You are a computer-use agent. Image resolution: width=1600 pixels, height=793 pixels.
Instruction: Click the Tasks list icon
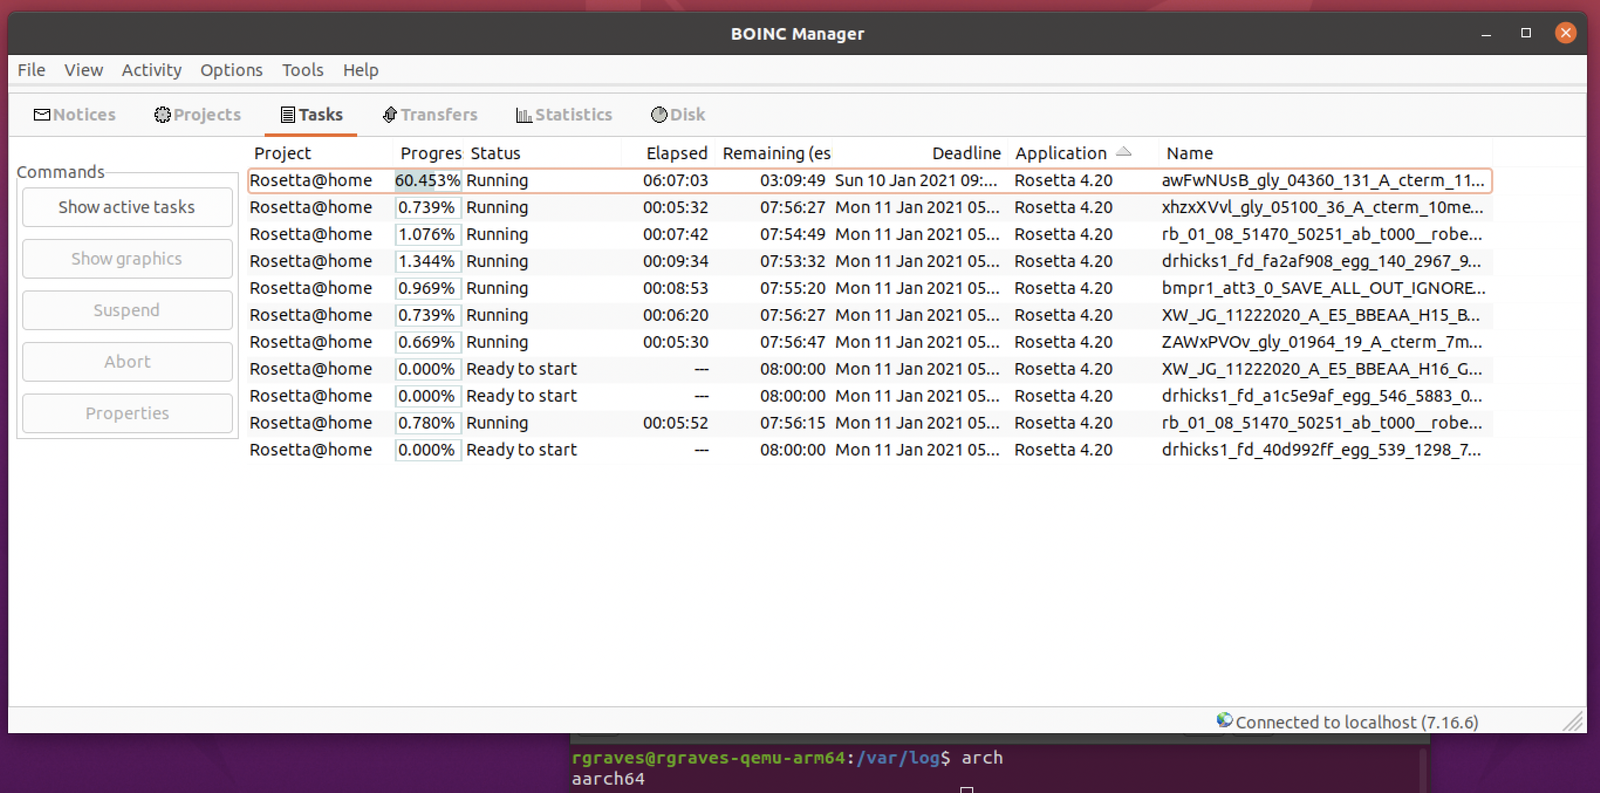coord(288,115)
